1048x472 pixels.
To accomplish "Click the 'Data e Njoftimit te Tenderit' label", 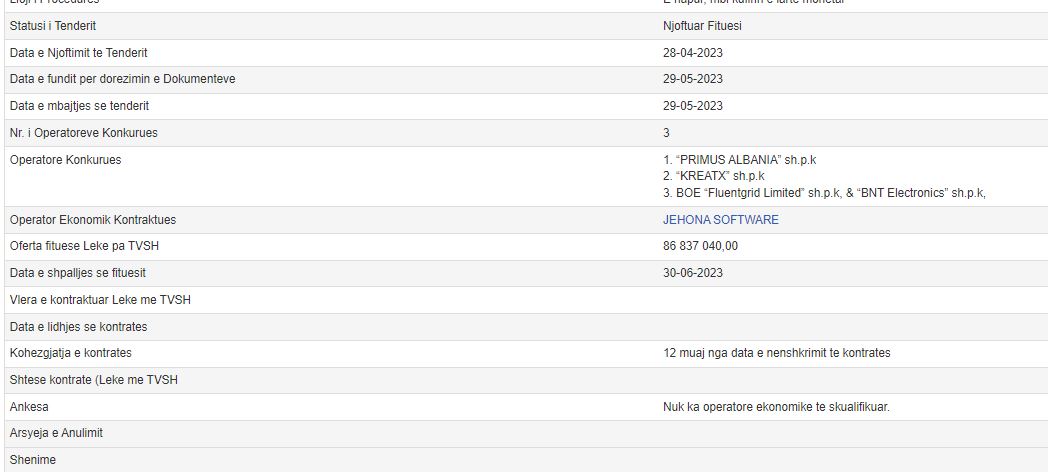I will click(78, 53).
